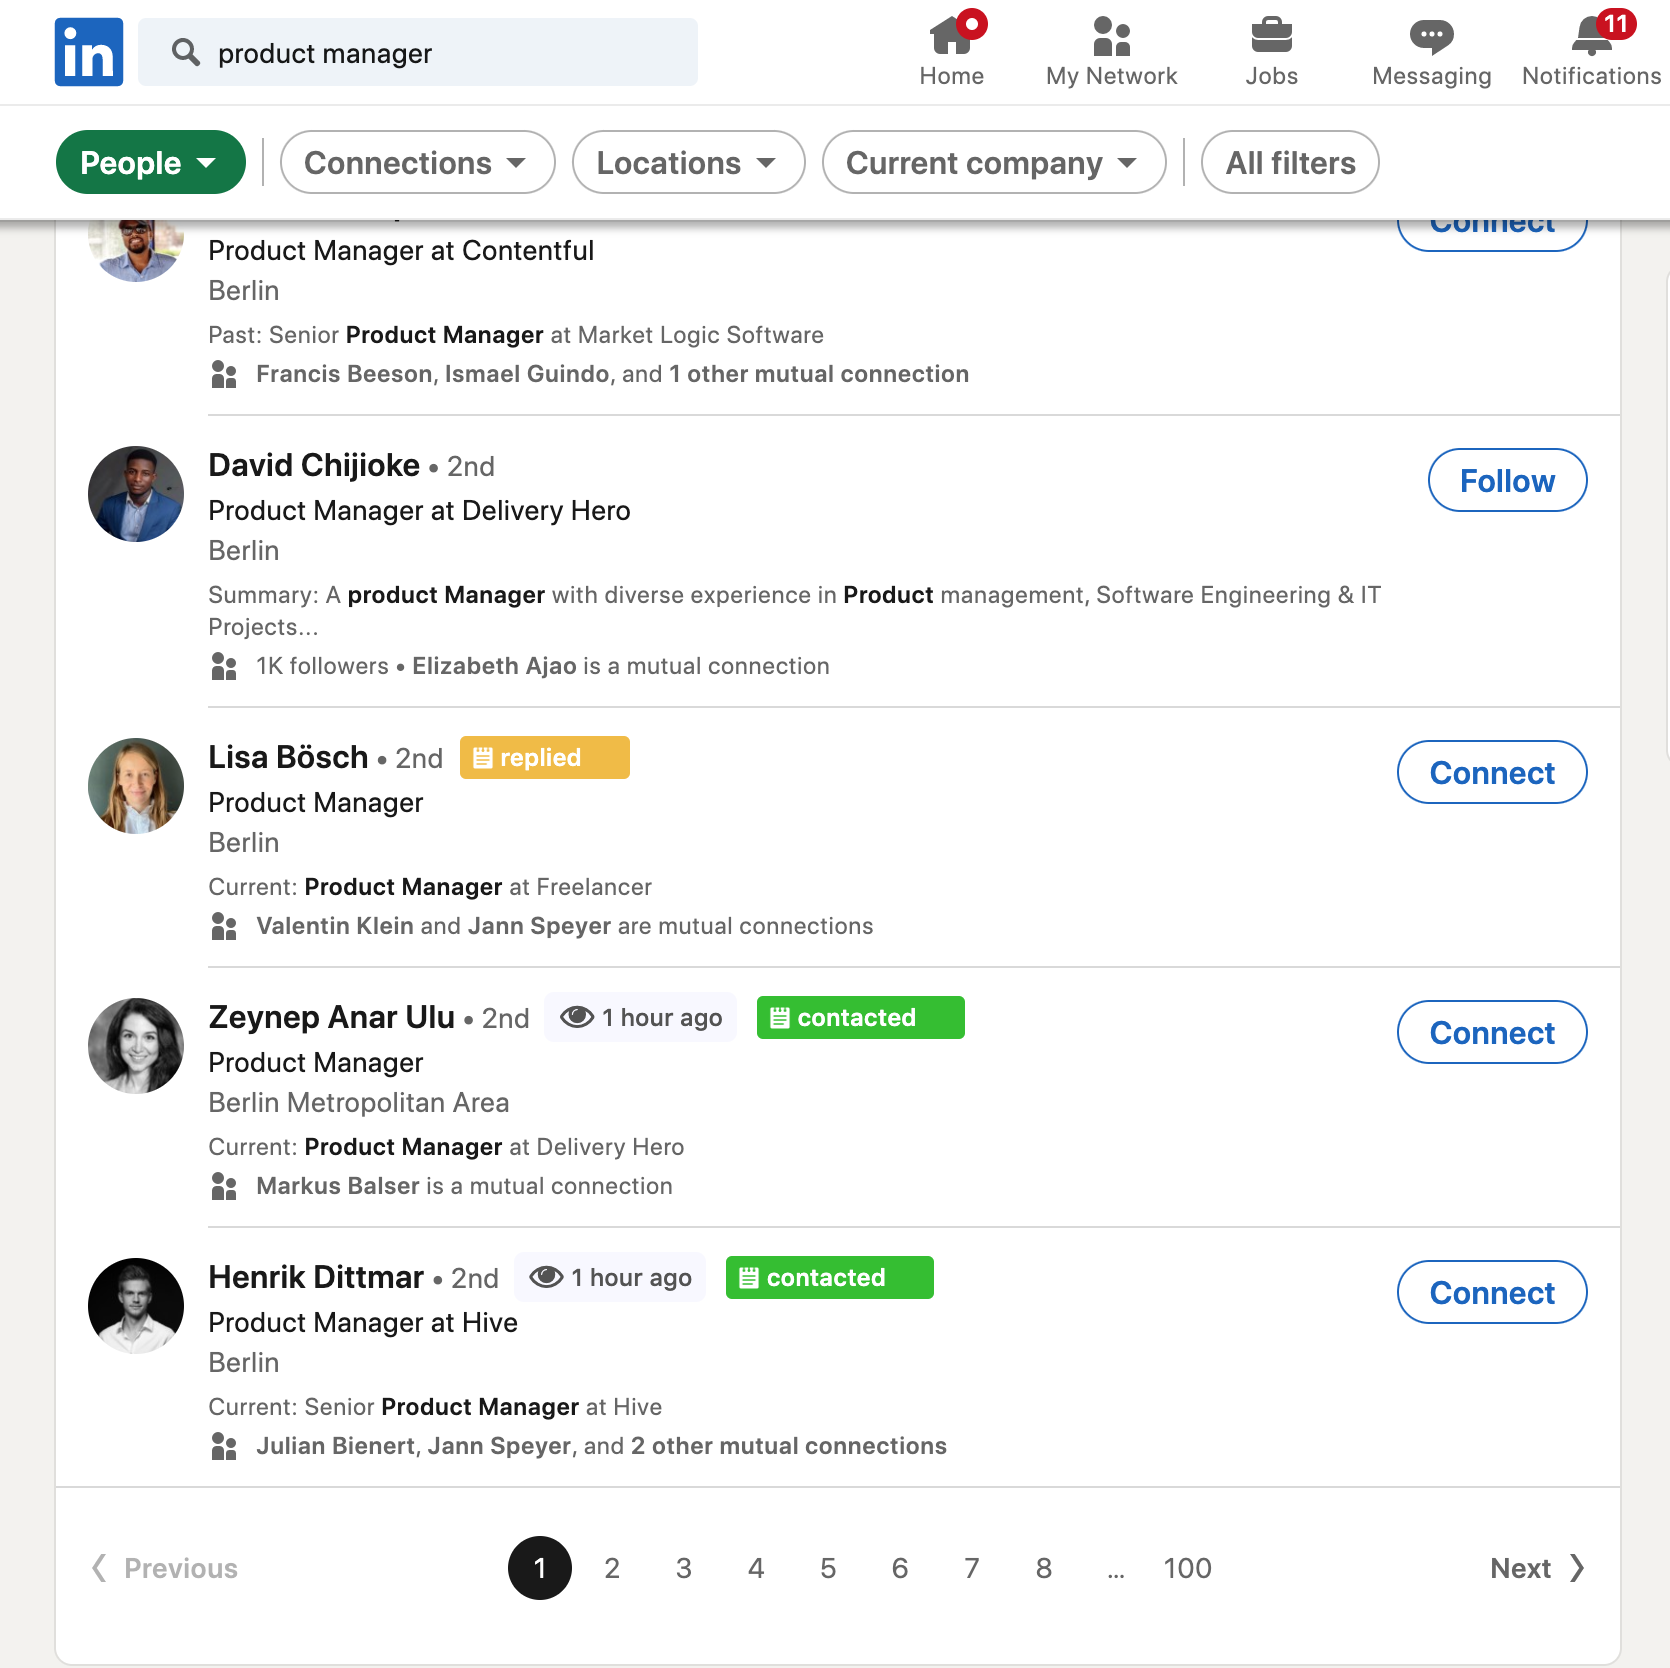Open Jobs briefcase icon
The height and width of the screenshot is (1668, 1670).
1271,36
